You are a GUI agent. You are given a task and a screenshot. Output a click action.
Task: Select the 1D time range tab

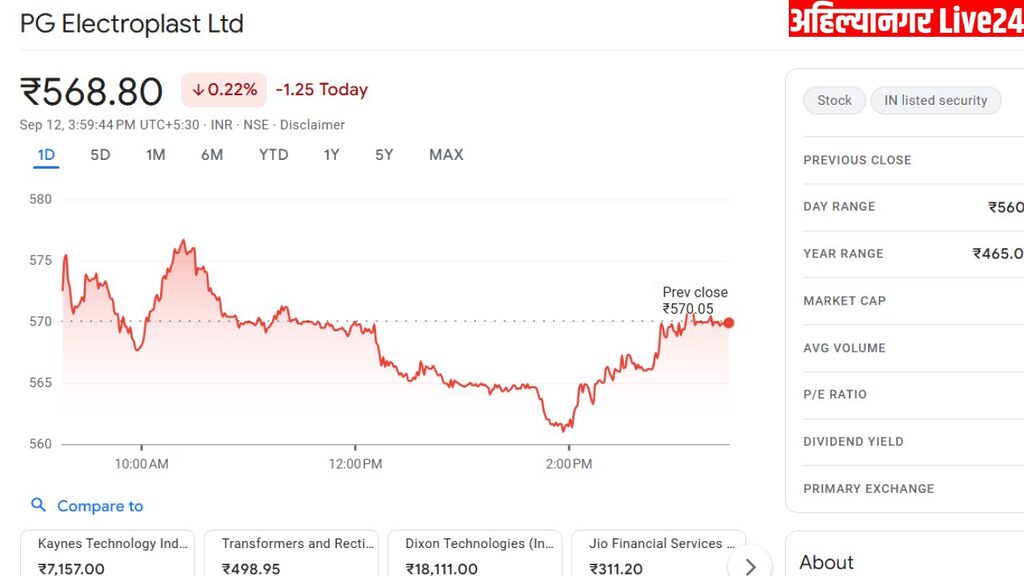pyautogui.click(x=46, y=155)
